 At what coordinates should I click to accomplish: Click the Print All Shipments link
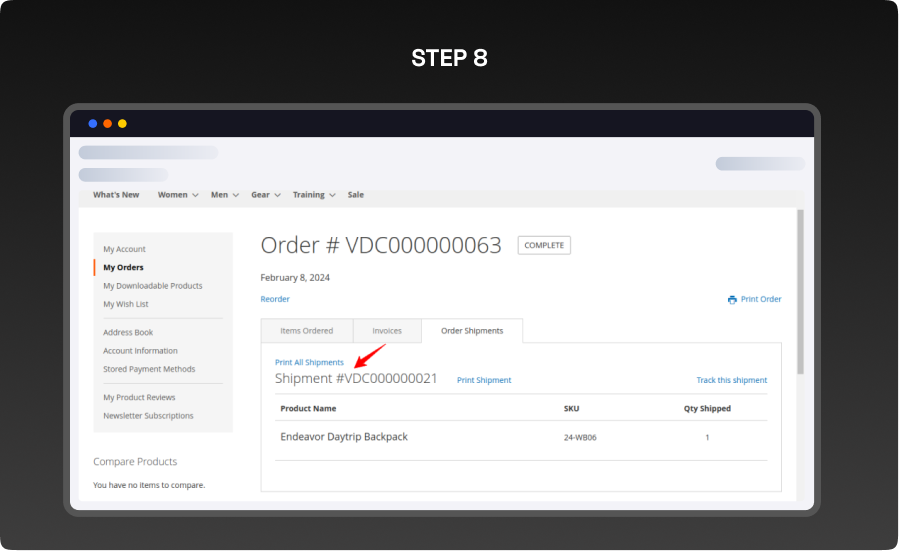click(x=309, y=362)
